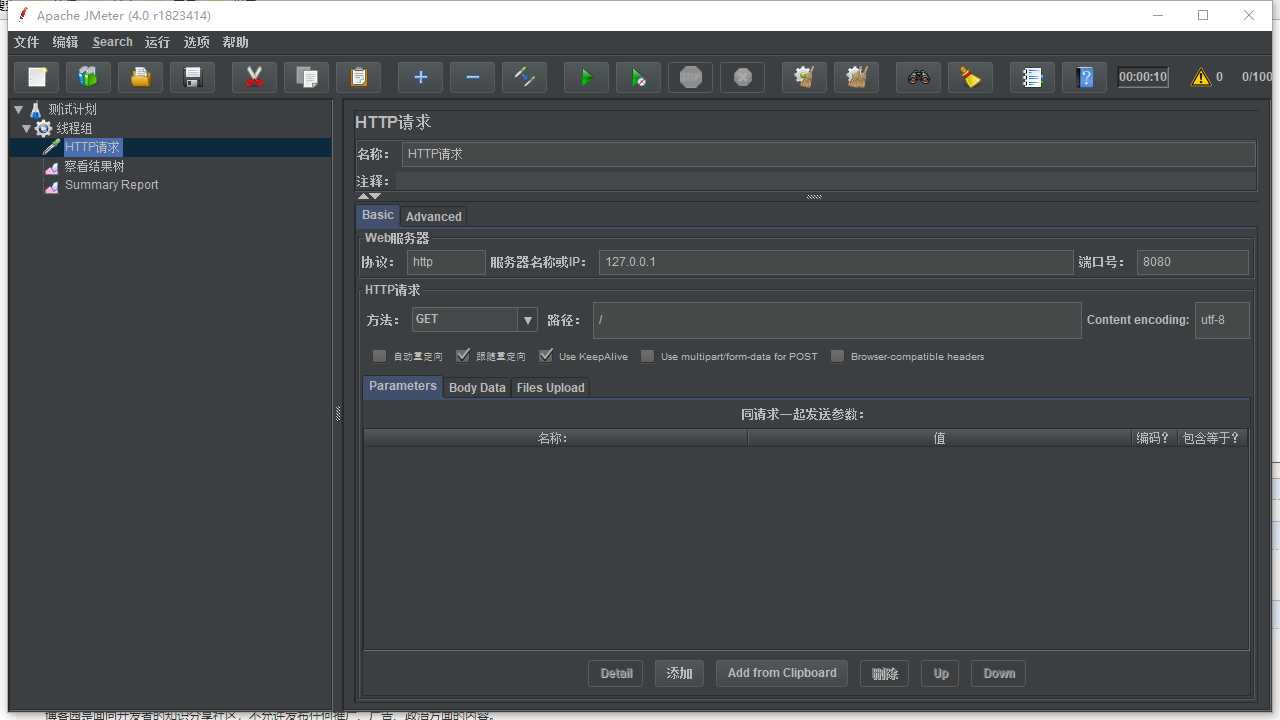Select the Summary Report tree item
The height and width of the screenshot is (720, 1280).
(x=111, y=185)
